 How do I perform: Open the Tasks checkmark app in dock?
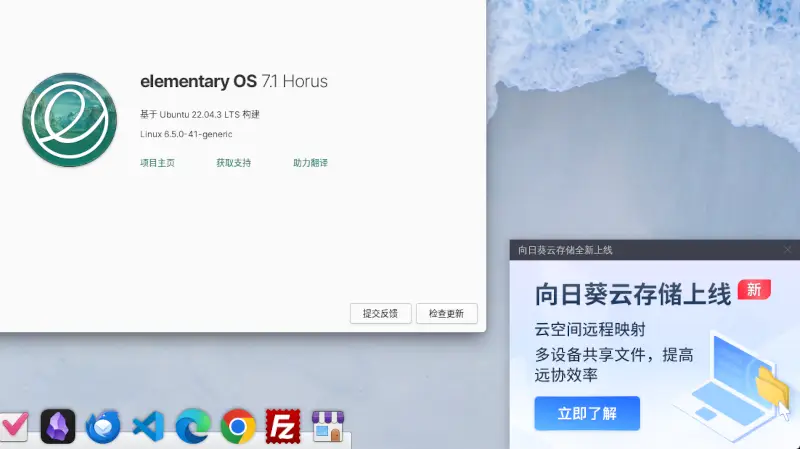tap(14, 426)
